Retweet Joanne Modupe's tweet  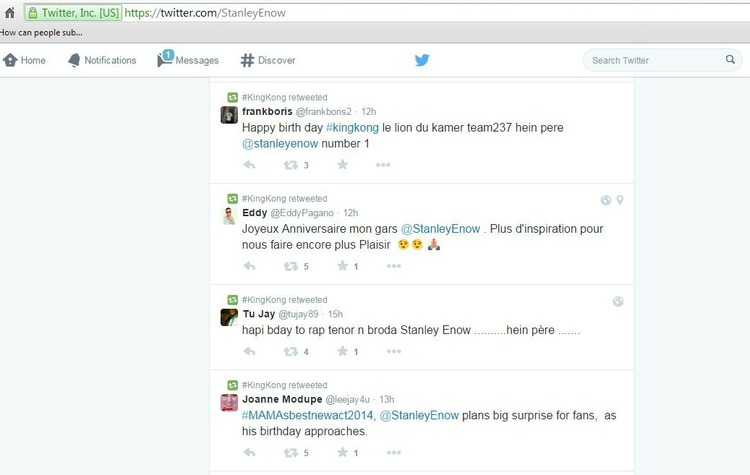291,453
